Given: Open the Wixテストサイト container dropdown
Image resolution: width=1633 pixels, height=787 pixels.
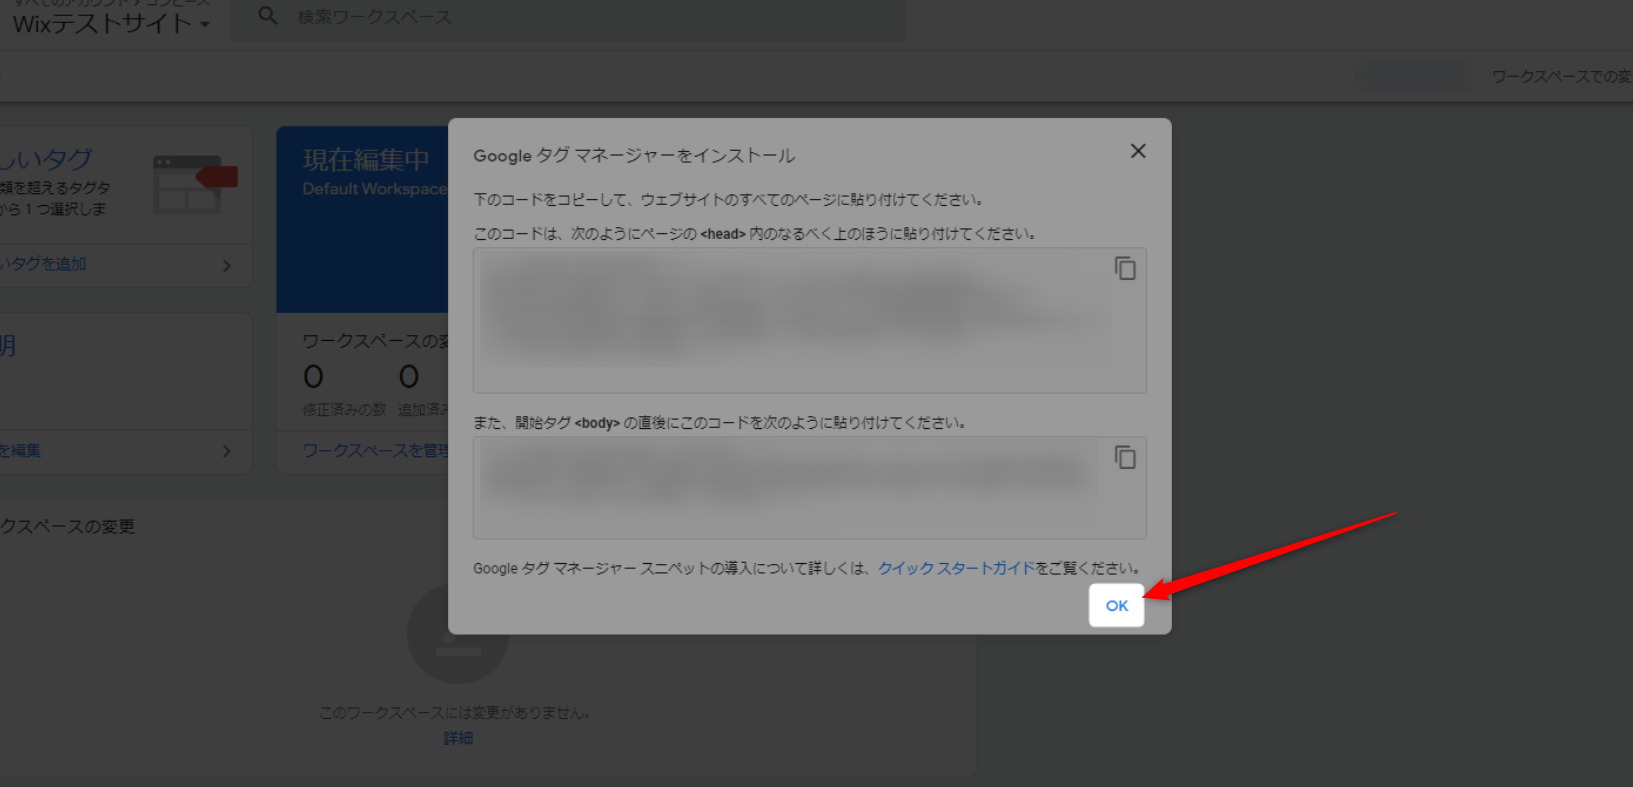Looking at the screenshot, I should coord(111,23).
